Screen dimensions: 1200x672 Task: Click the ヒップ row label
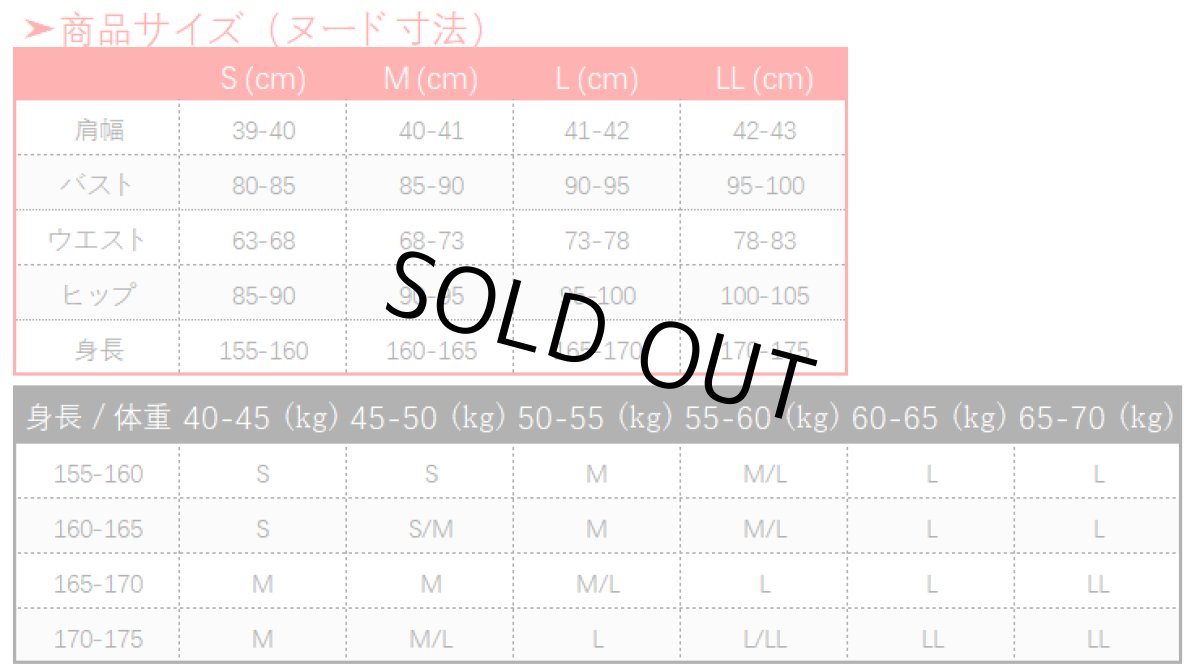(x=98, y=295)
